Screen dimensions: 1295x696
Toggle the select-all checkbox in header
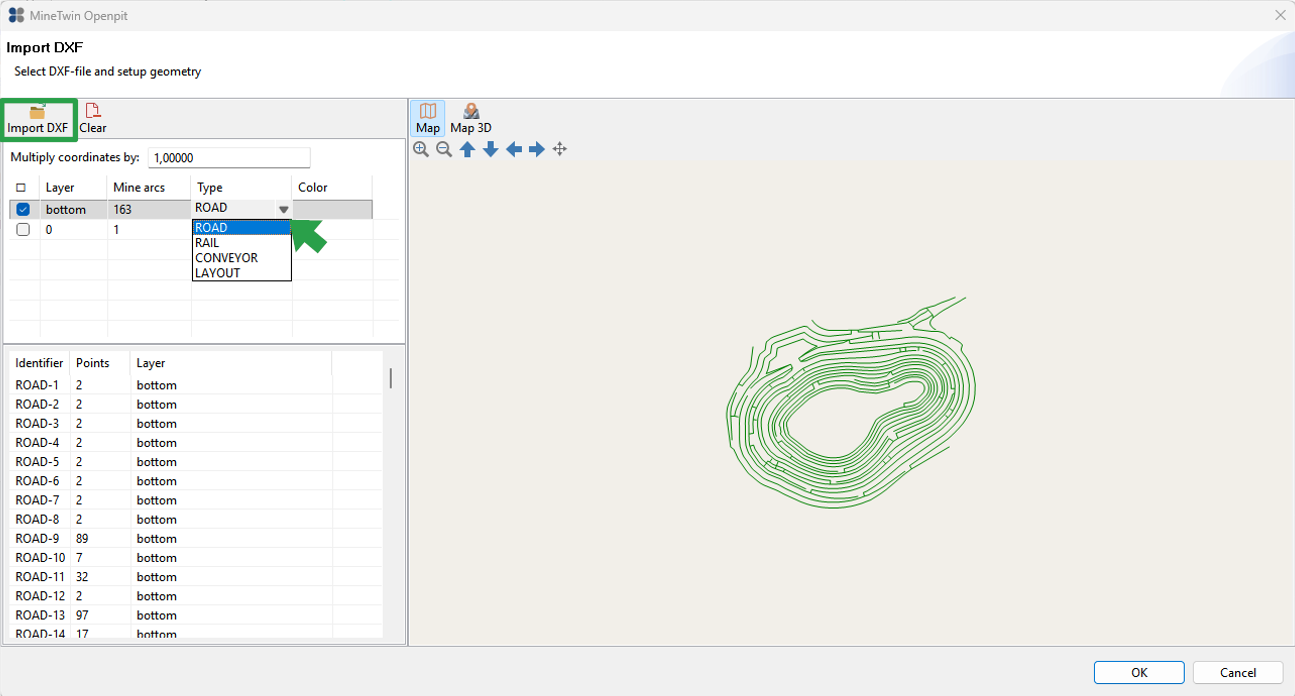click(21, 188)
